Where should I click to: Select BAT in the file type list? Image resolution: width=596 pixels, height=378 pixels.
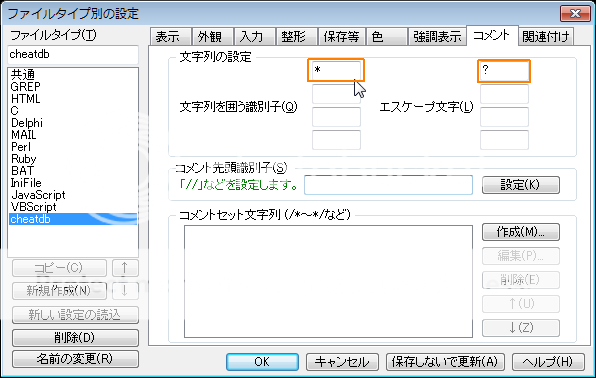[x=73, y=171]
